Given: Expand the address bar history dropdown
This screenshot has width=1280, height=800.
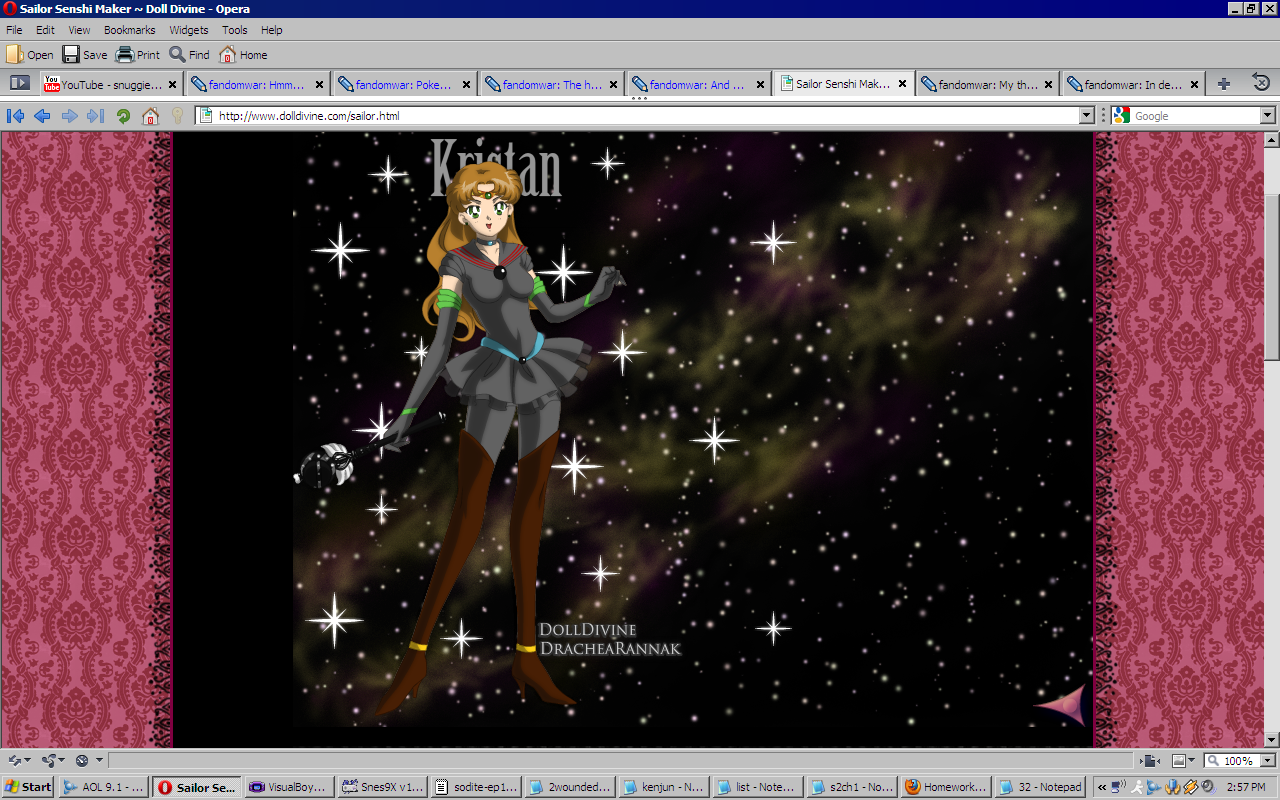Looking at the screenshot, I should [x=1087, y=116].
